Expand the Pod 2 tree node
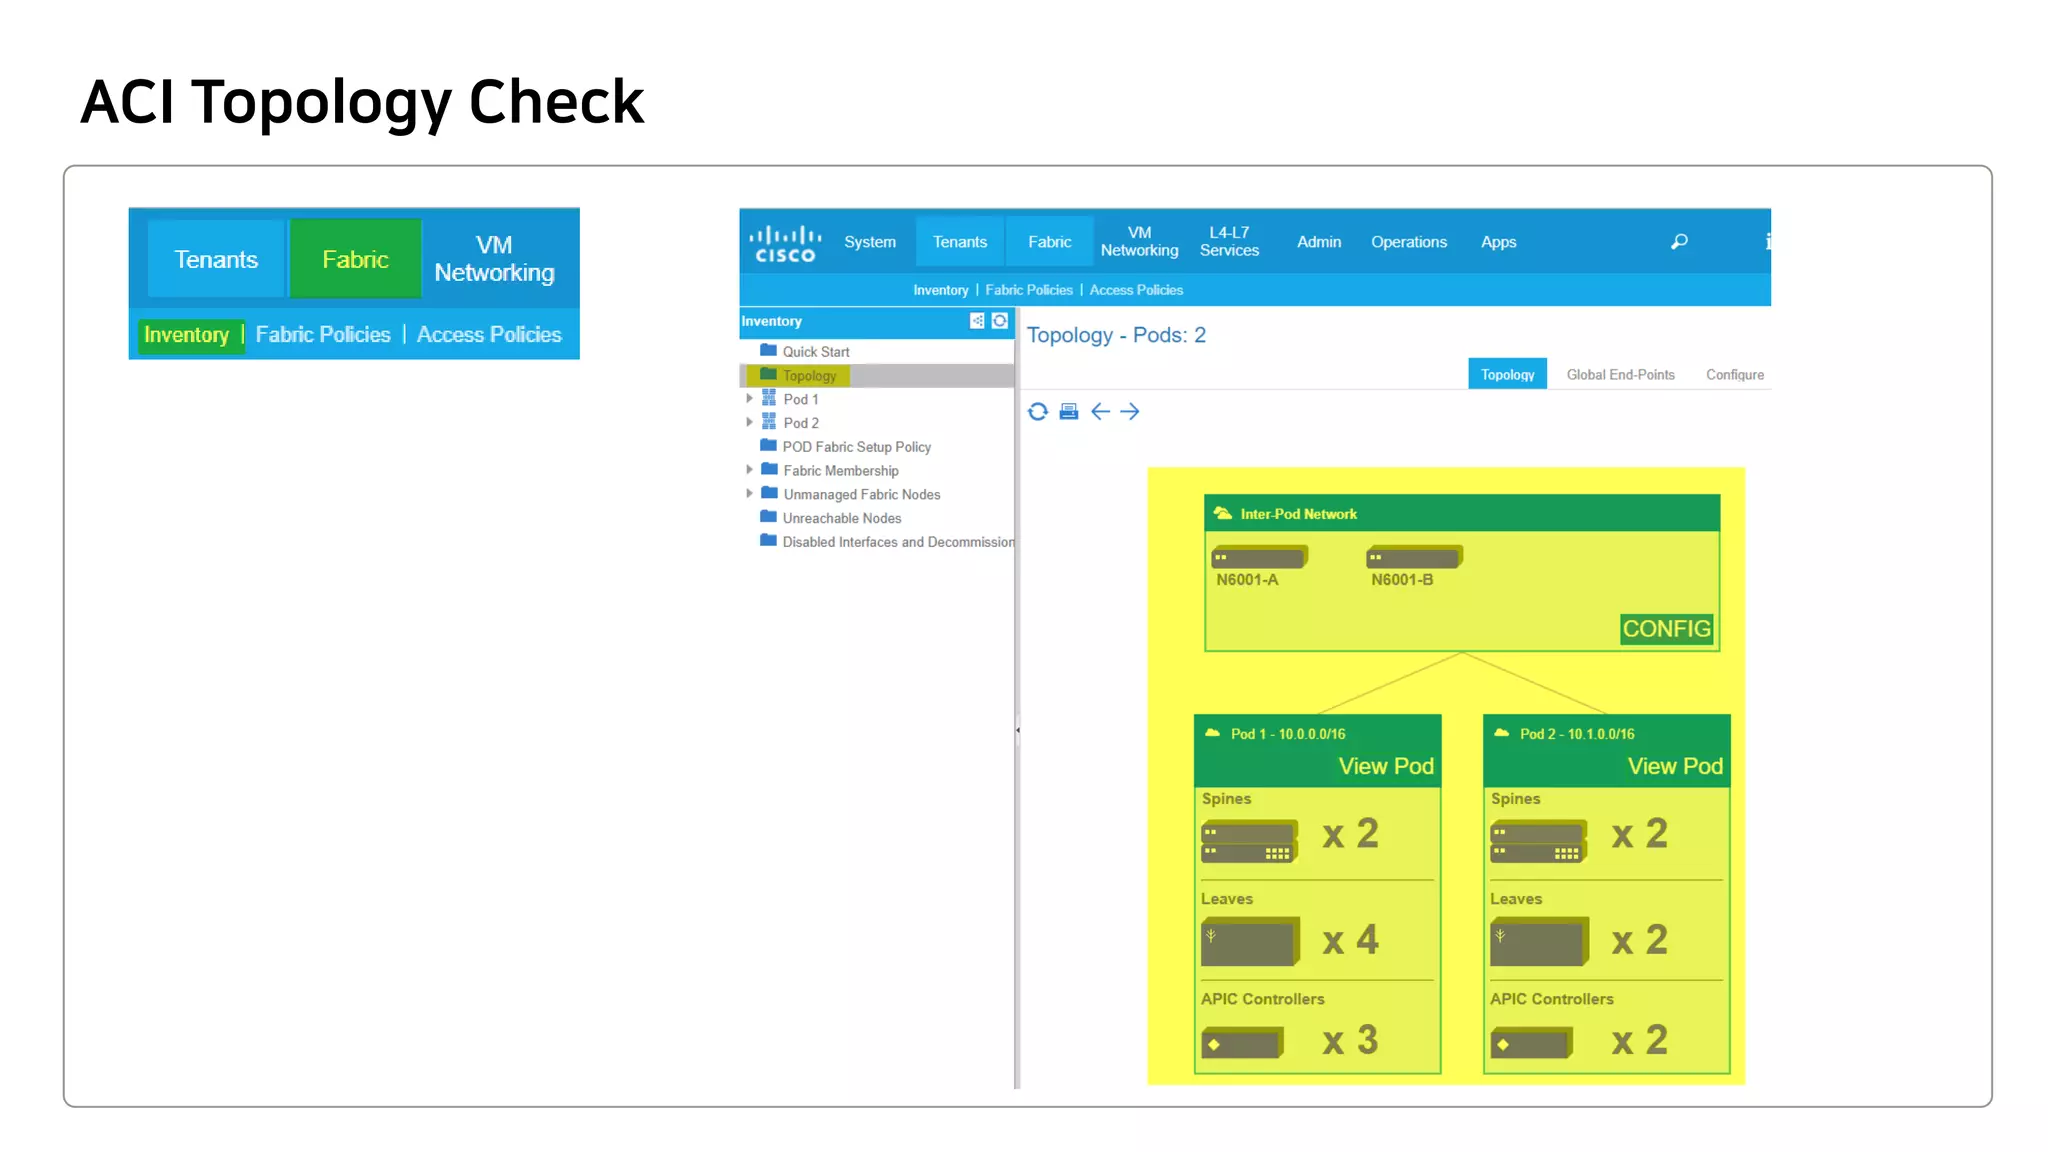This screenshot has width=2048, height=1152. 749,423
